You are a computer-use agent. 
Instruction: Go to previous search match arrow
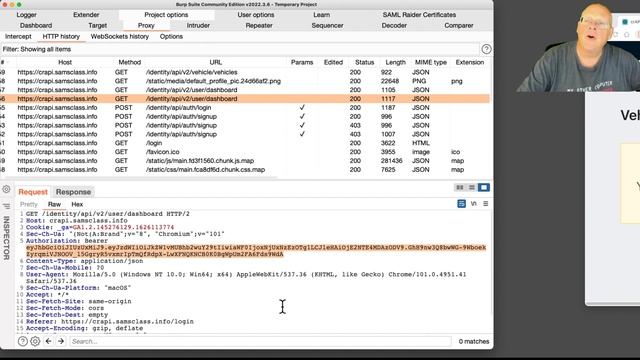pyautogui.click(x=49, y=341)
